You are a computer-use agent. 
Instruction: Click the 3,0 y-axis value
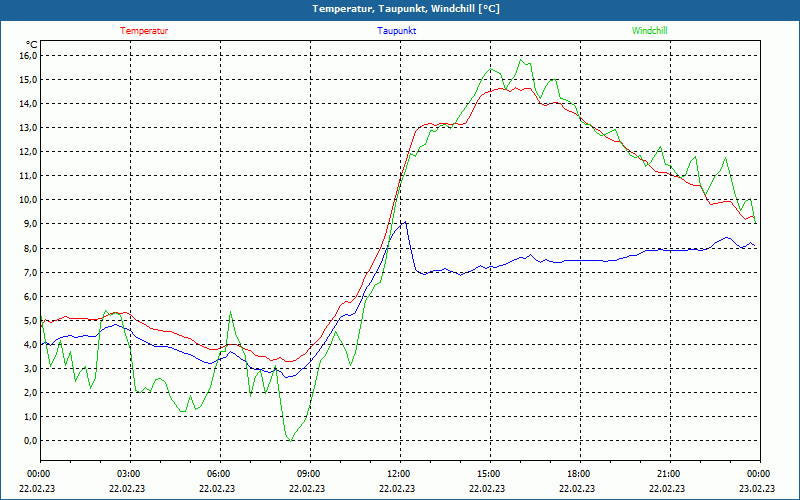coord(31,368)
